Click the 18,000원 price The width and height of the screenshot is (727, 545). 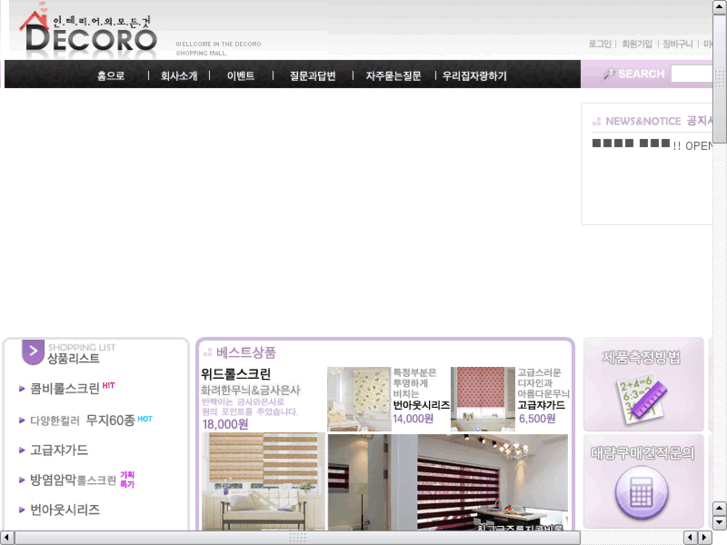[x=225, y=424]
